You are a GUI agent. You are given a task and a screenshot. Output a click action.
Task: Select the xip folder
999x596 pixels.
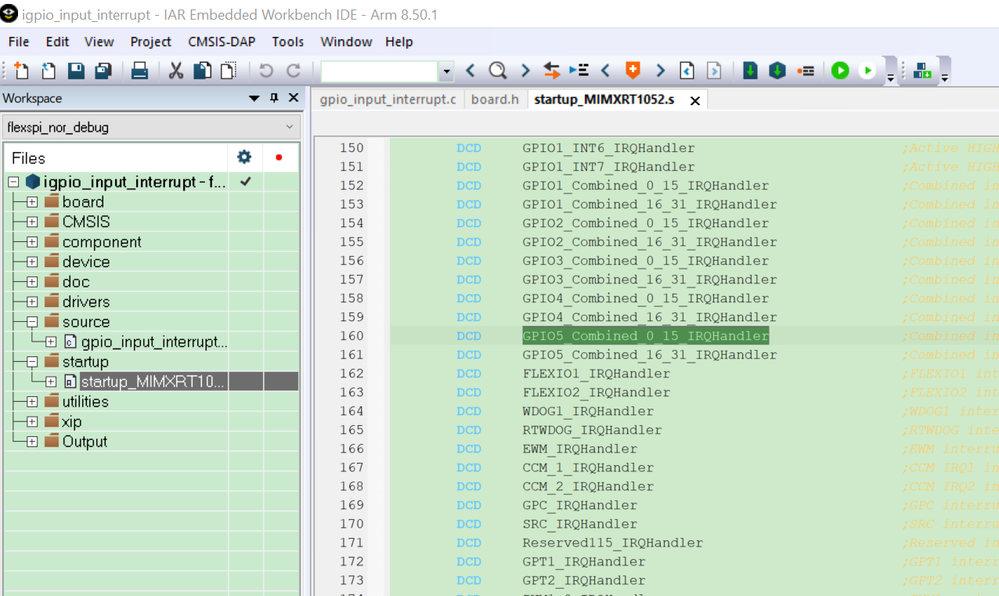click(x=71, y=421)
